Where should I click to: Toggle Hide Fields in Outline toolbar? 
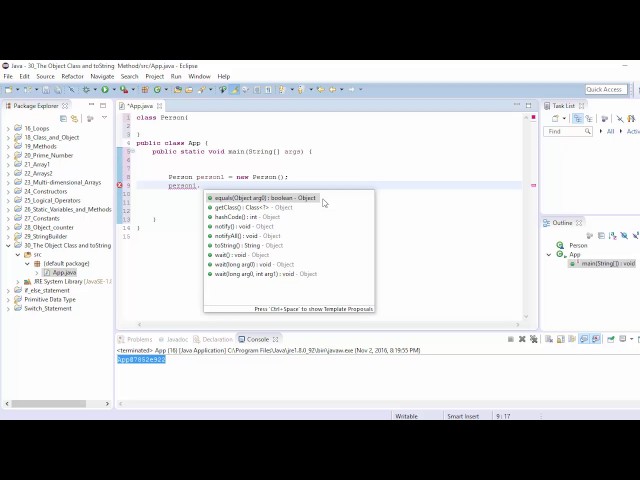(624, 236)
